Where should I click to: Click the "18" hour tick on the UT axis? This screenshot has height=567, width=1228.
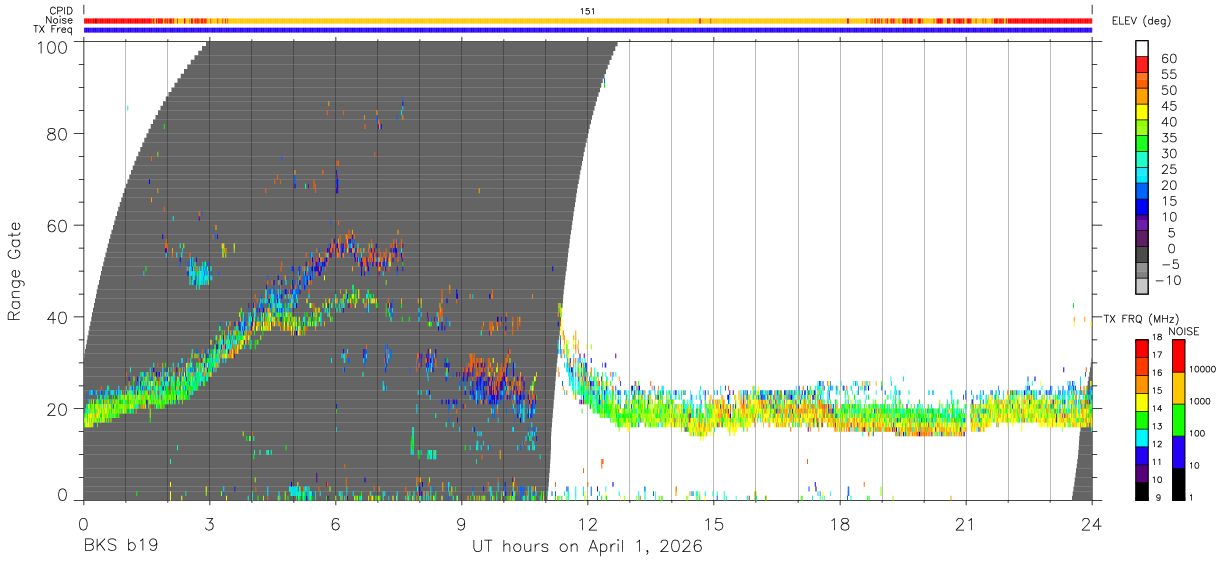point(840,524)
